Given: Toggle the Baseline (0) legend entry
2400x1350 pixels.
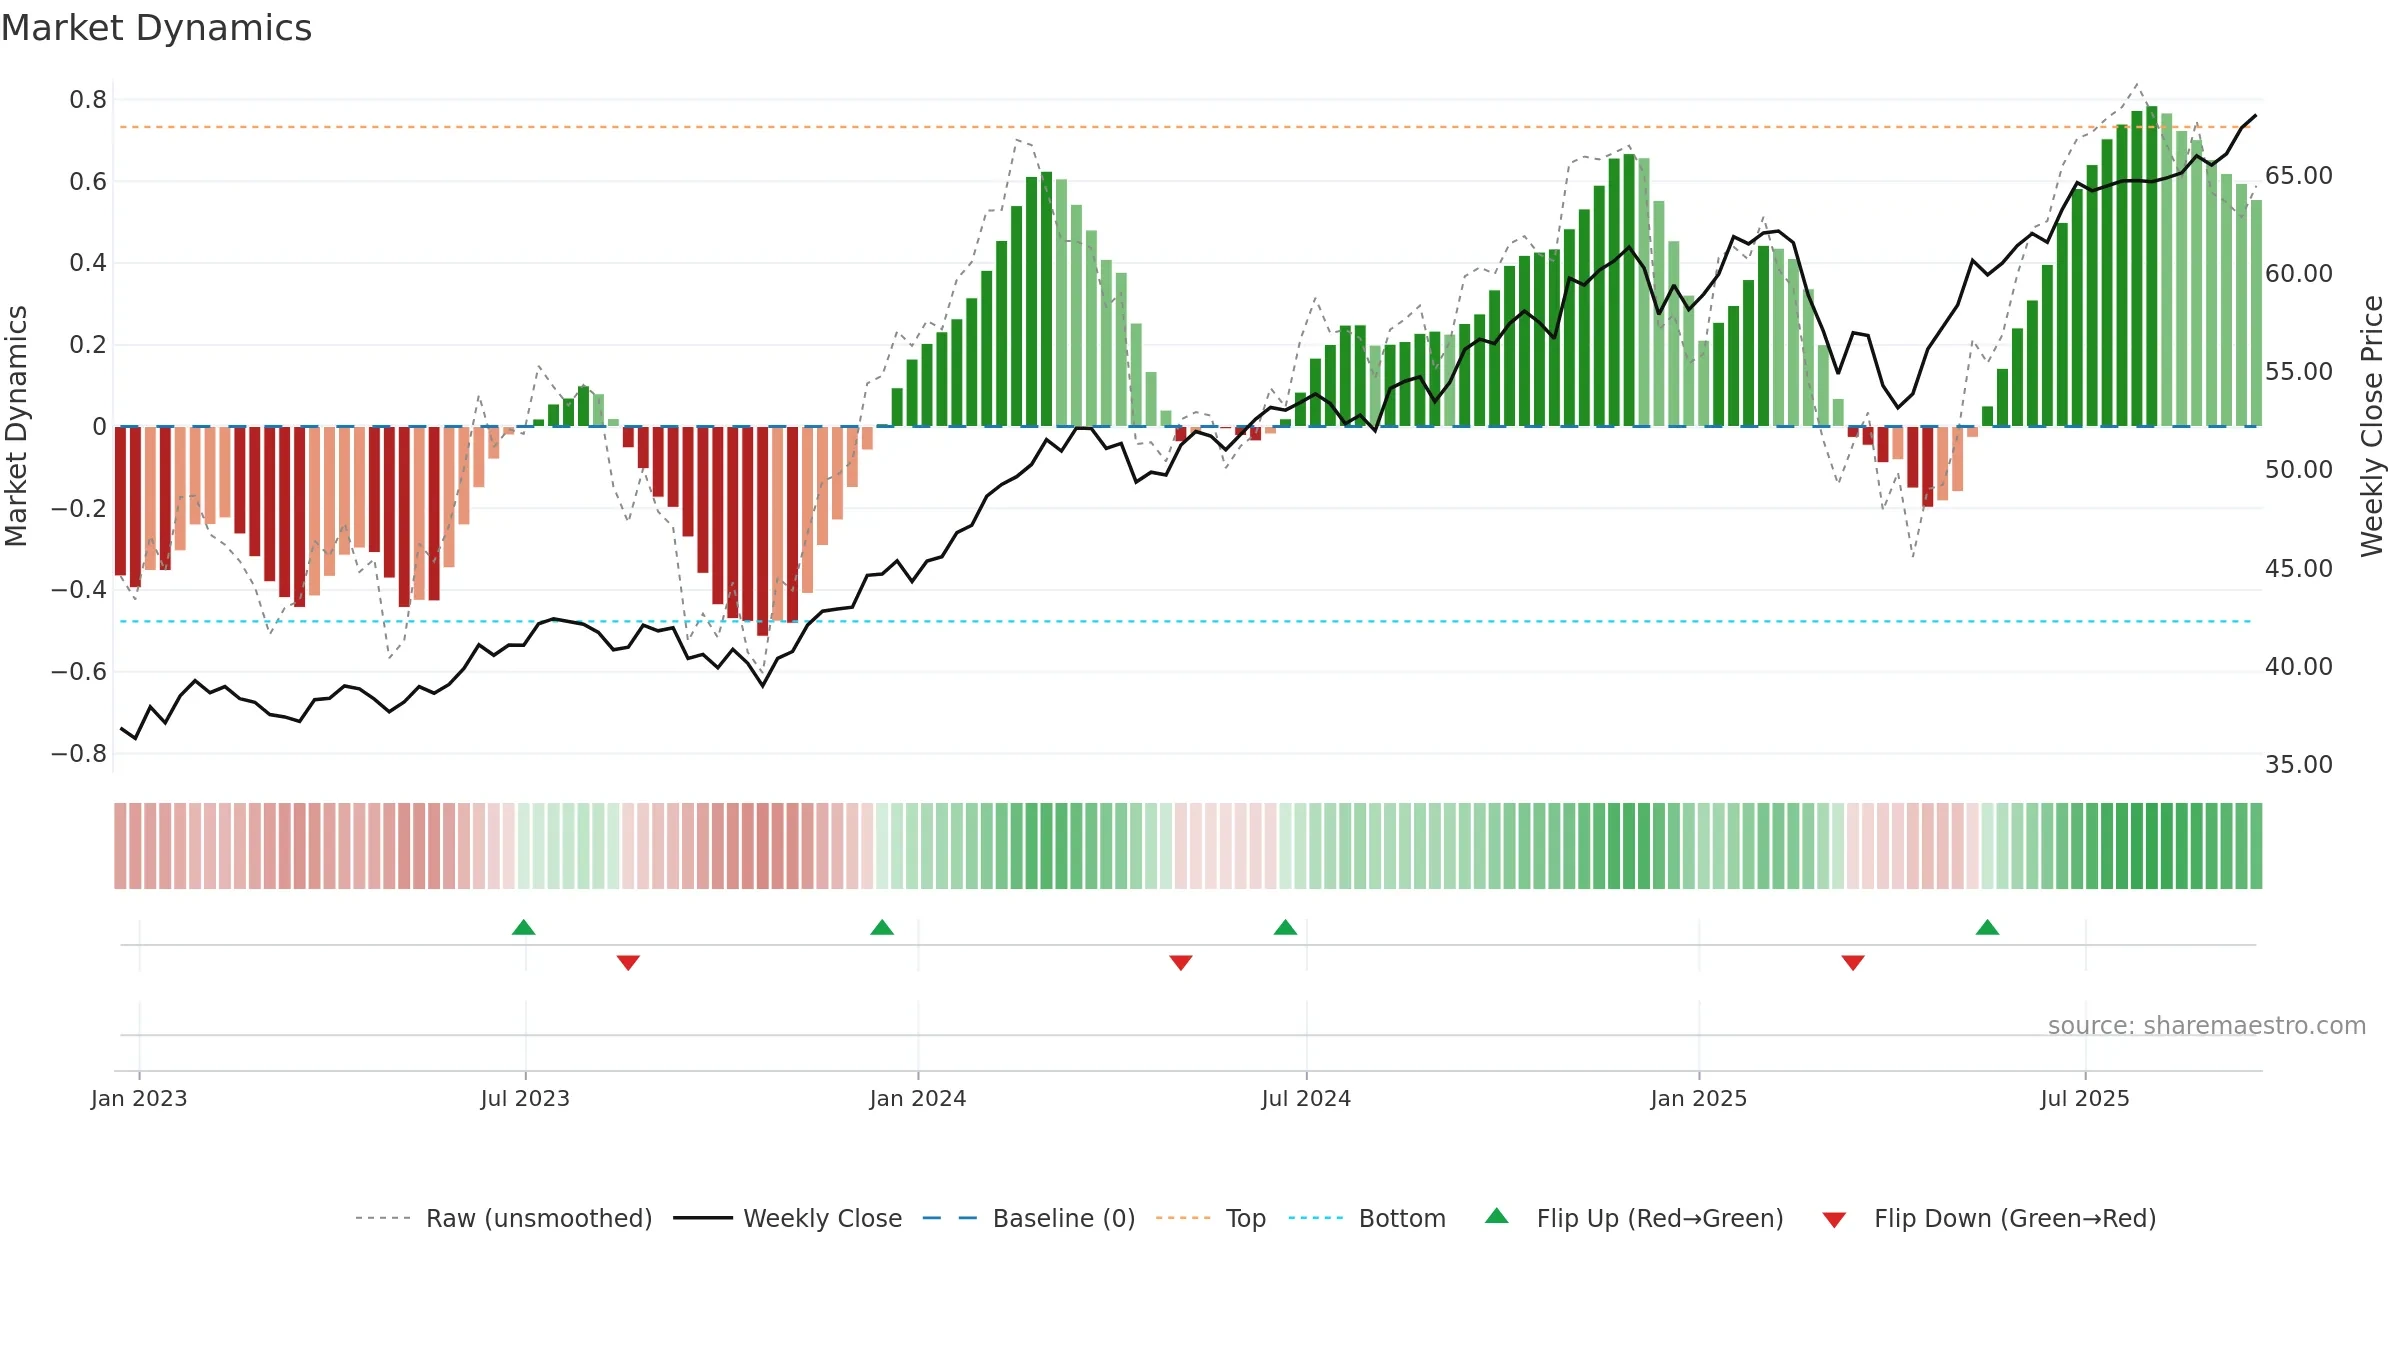Looking at the screenshot, I should [1029, 1218].
